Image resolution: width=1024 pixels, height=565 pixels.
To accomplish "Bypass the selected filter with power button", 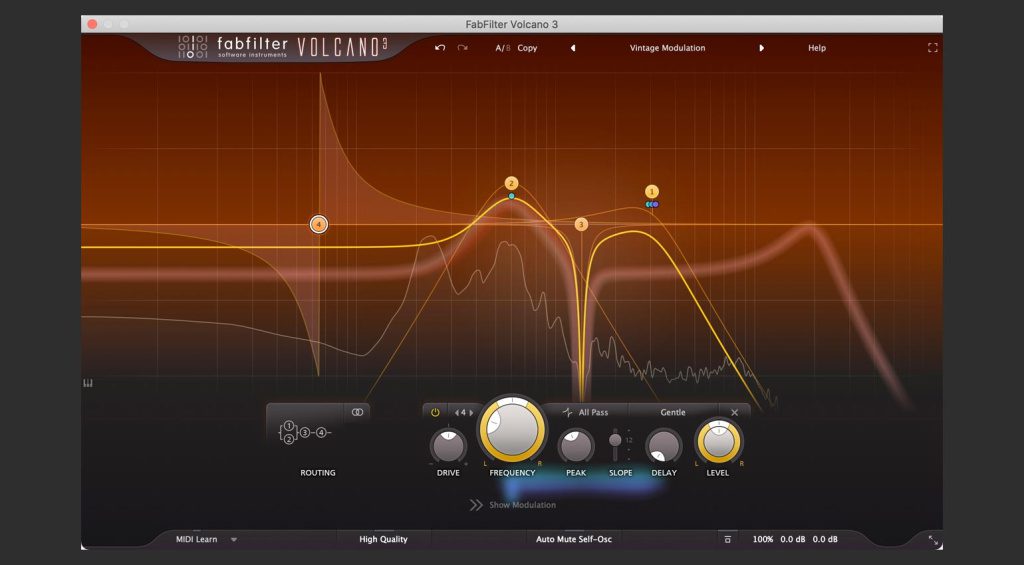I will 435,412.
